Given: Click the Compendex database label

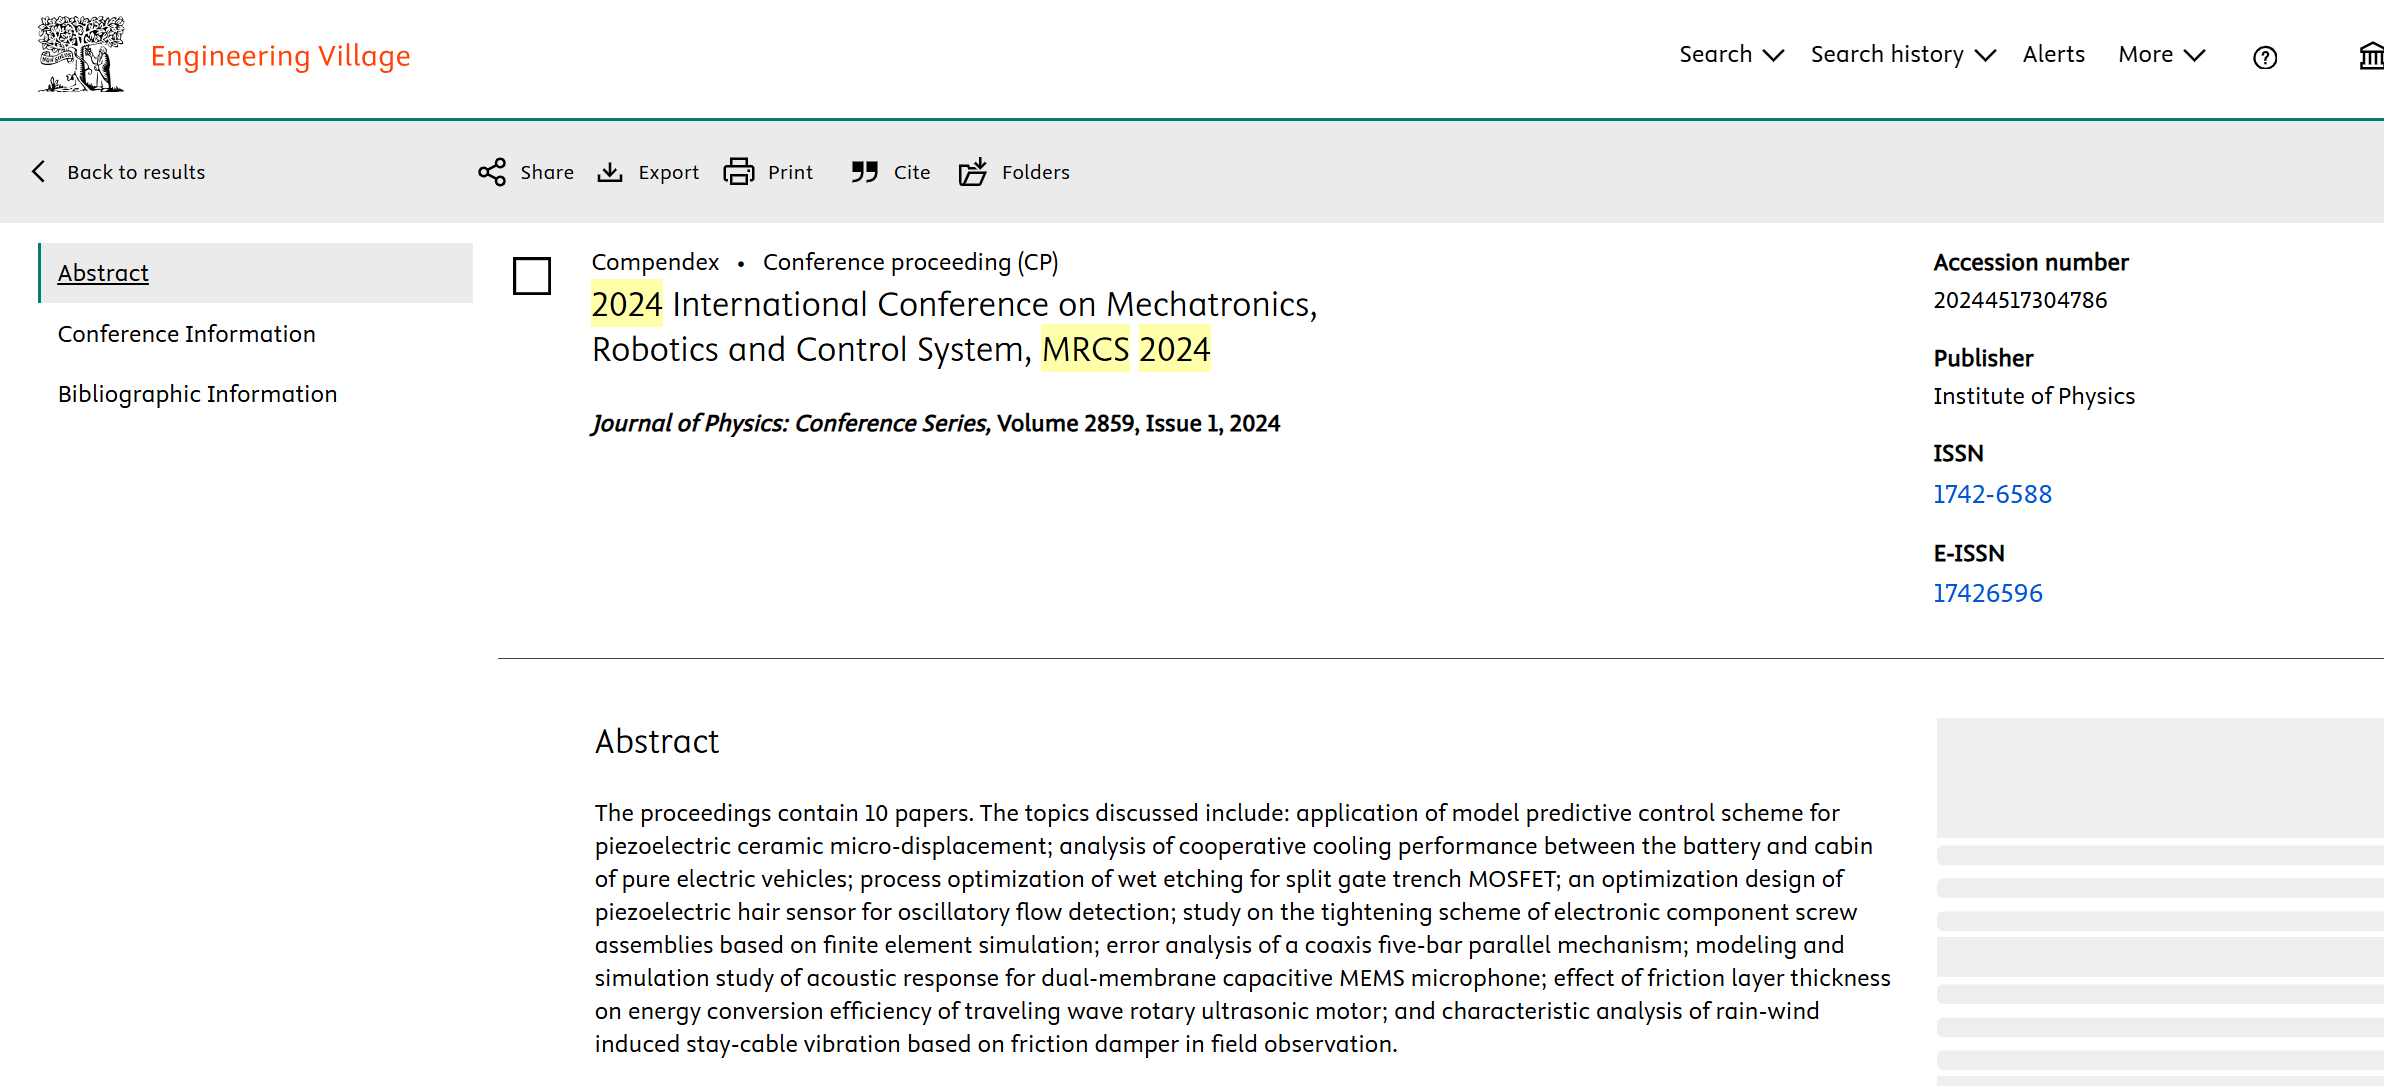Looking at the screenshot, I should 655,262.
